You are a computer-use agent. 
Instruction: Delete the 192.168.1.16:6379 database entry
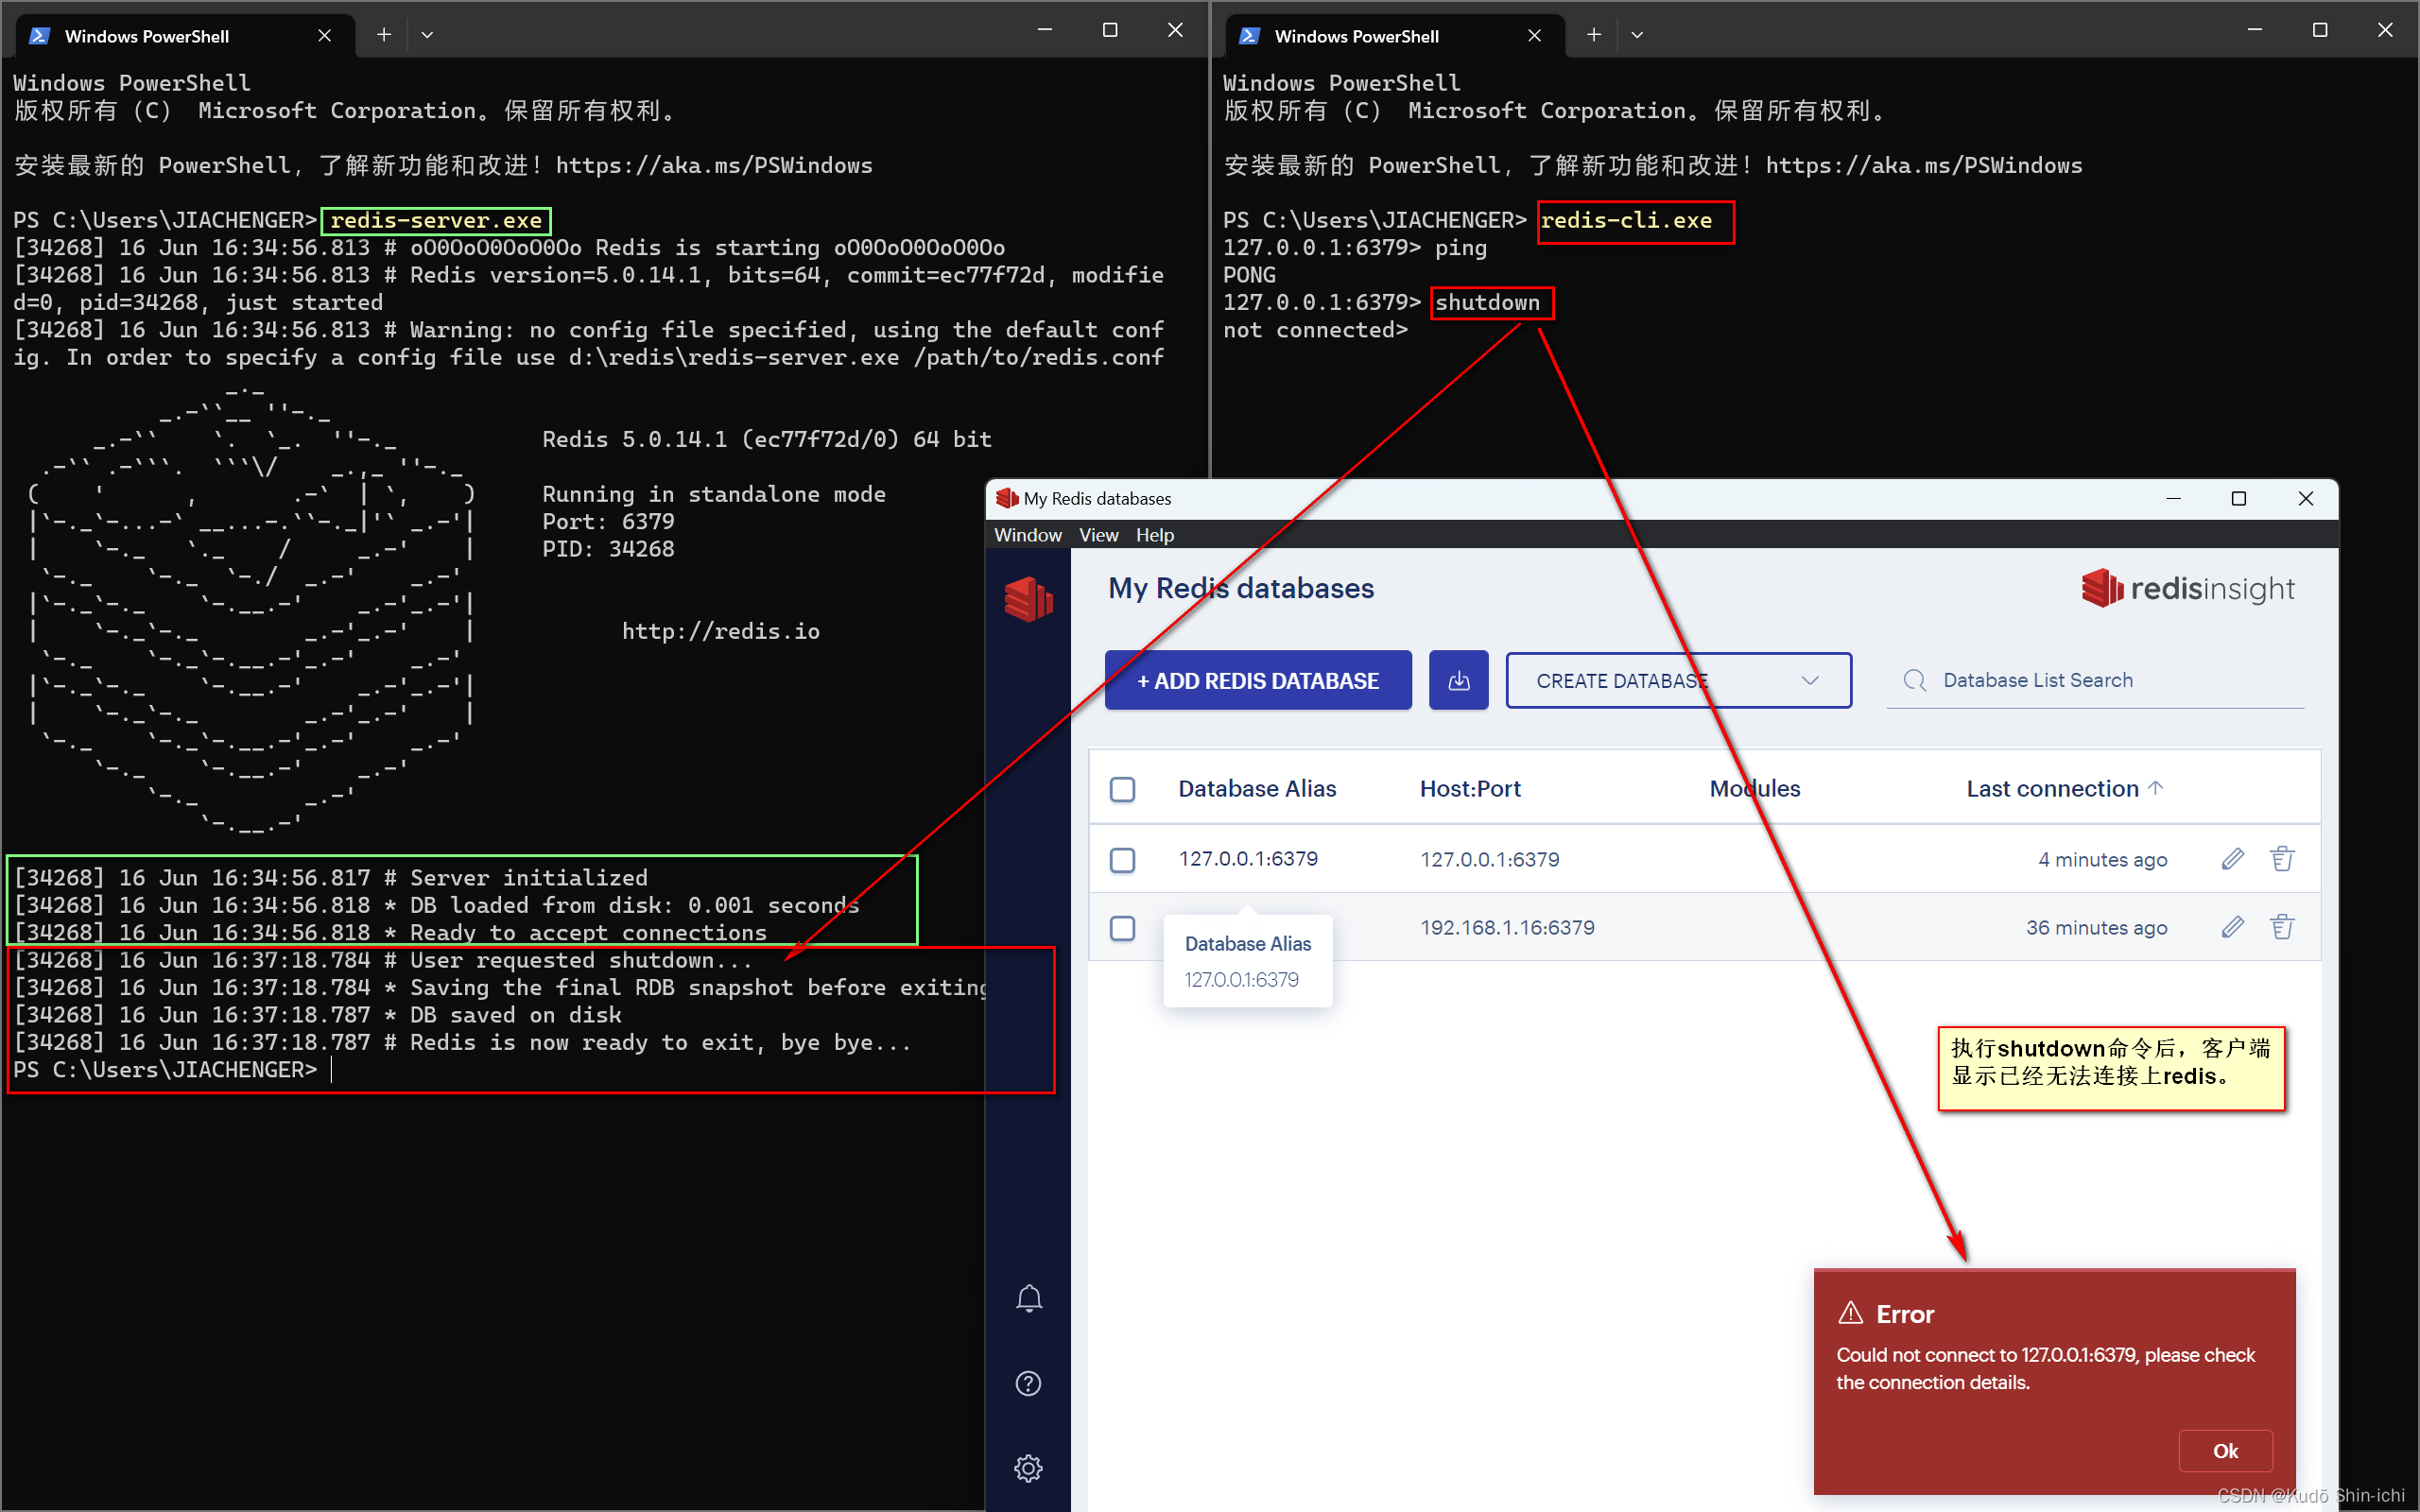pyautogui.click(x=2282, y=927)
